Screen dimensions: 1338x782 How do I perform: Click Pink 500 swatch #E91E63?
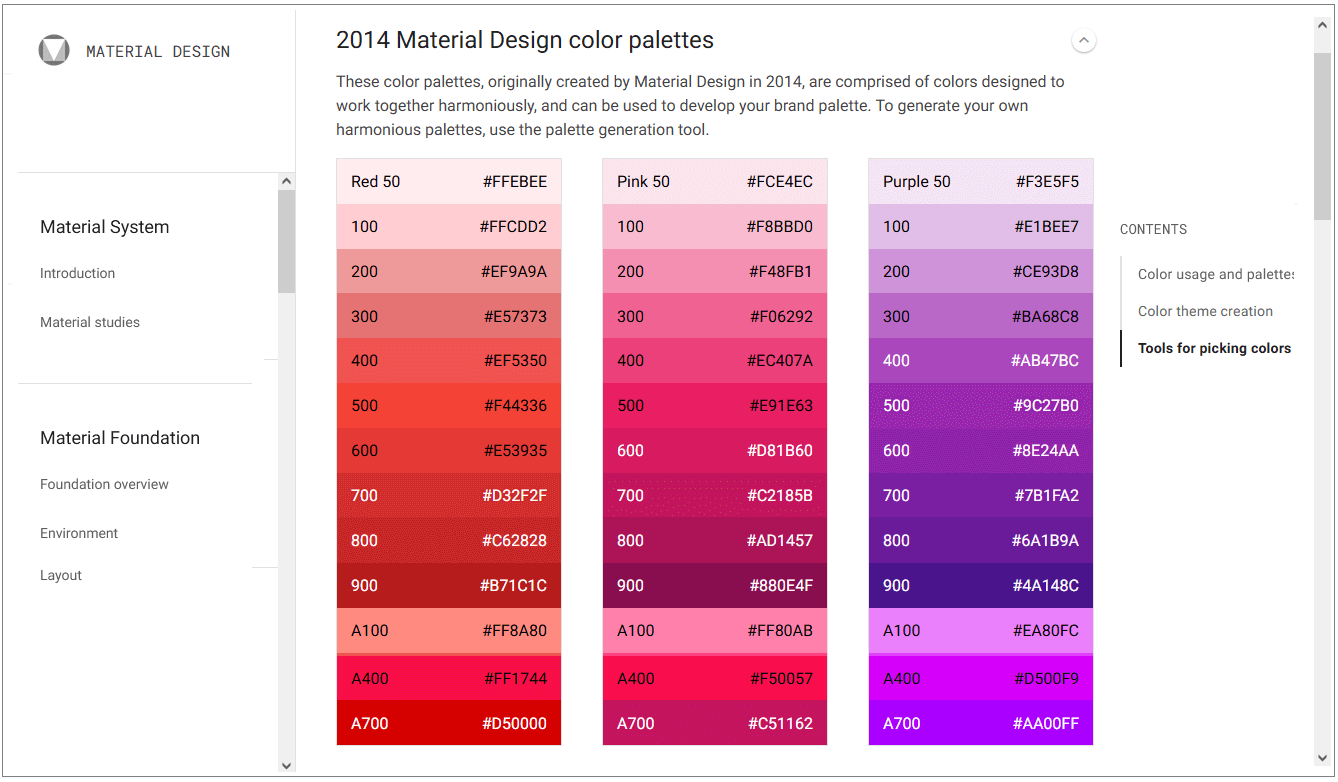pyautogui.click(x=715, y=405)
